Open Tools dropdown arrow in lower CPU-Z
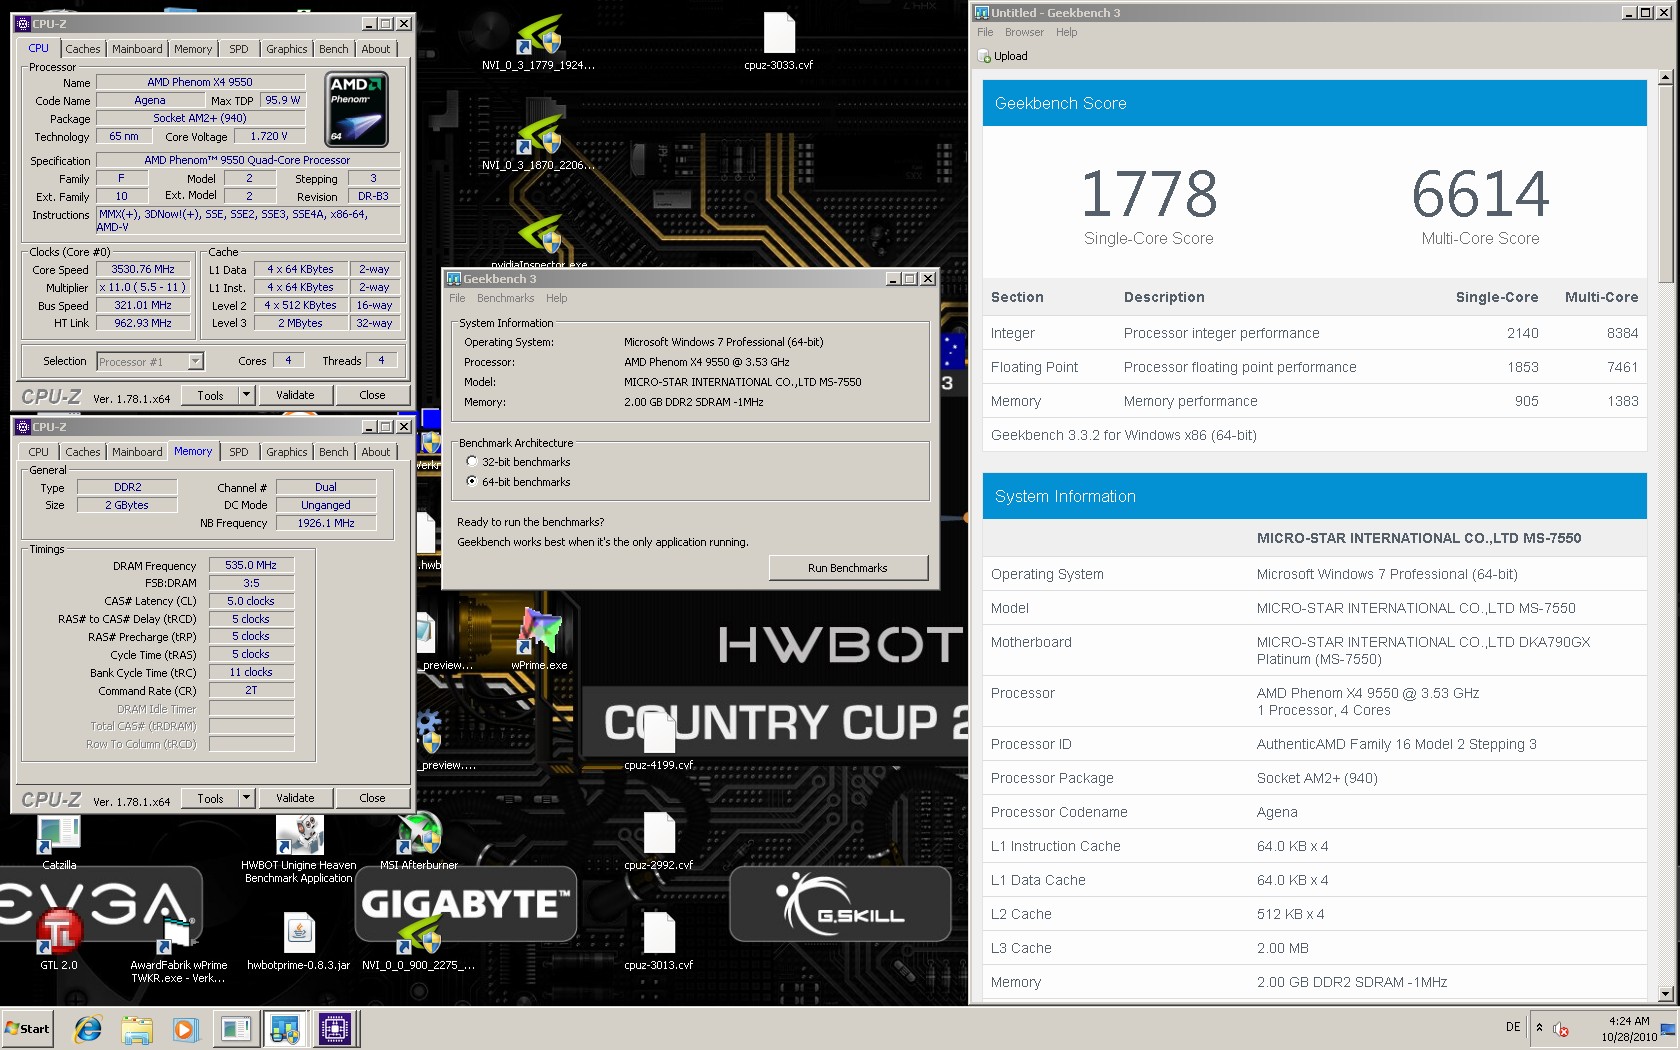 (x=246, y=798)
